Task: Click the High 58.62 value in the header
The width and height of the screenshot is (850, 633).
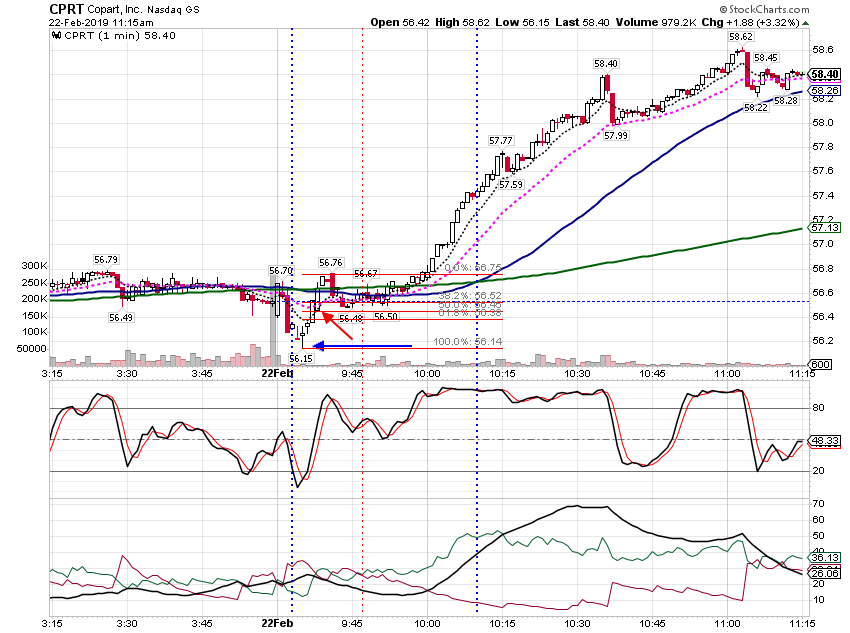Action: pos(462,22)
